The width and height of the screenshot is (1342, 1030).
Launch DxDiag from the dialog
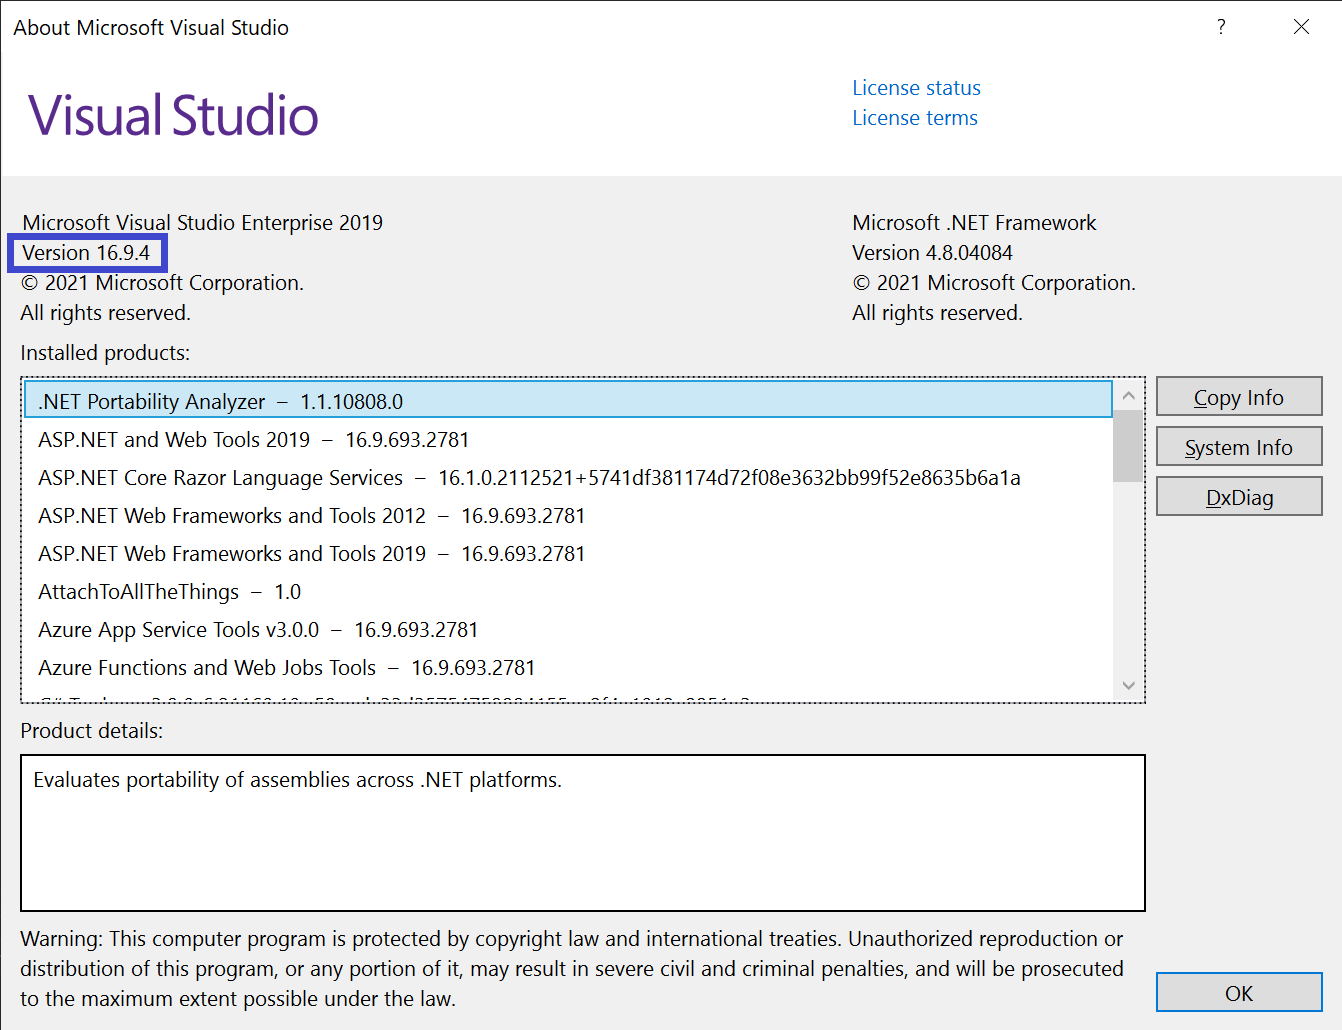tap(1239, 497)
